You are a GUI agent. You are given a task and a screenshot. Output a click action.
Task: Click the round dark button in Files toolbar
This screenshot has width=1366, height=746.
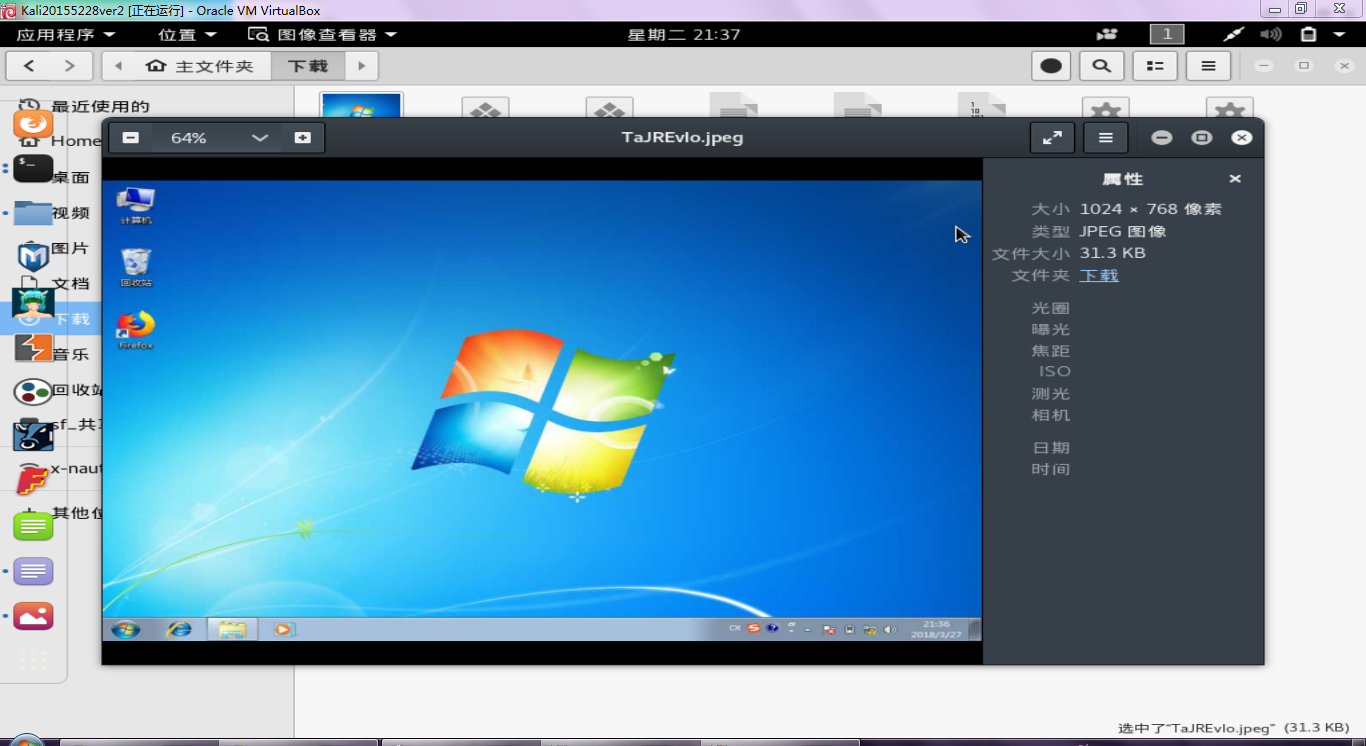tap(1051, 66)
